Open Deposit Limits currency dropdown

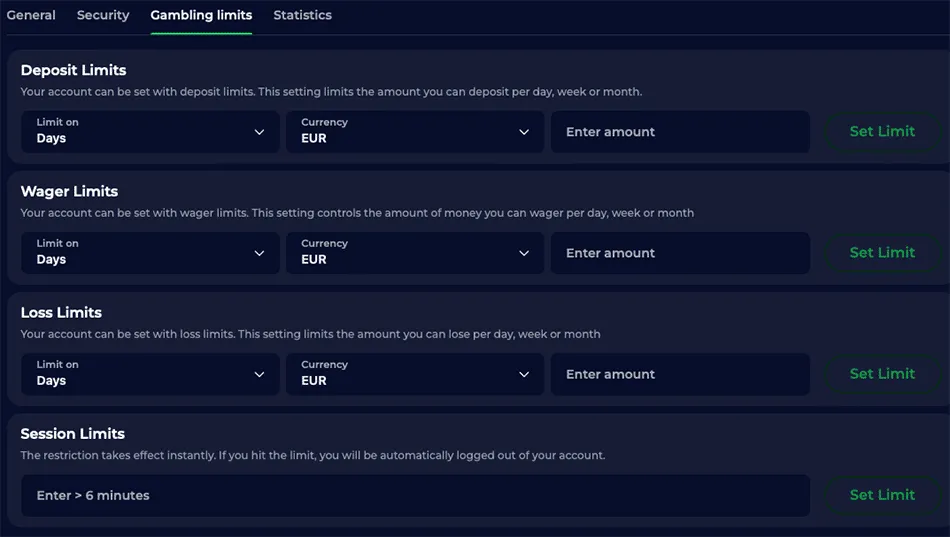coord(415,131)
